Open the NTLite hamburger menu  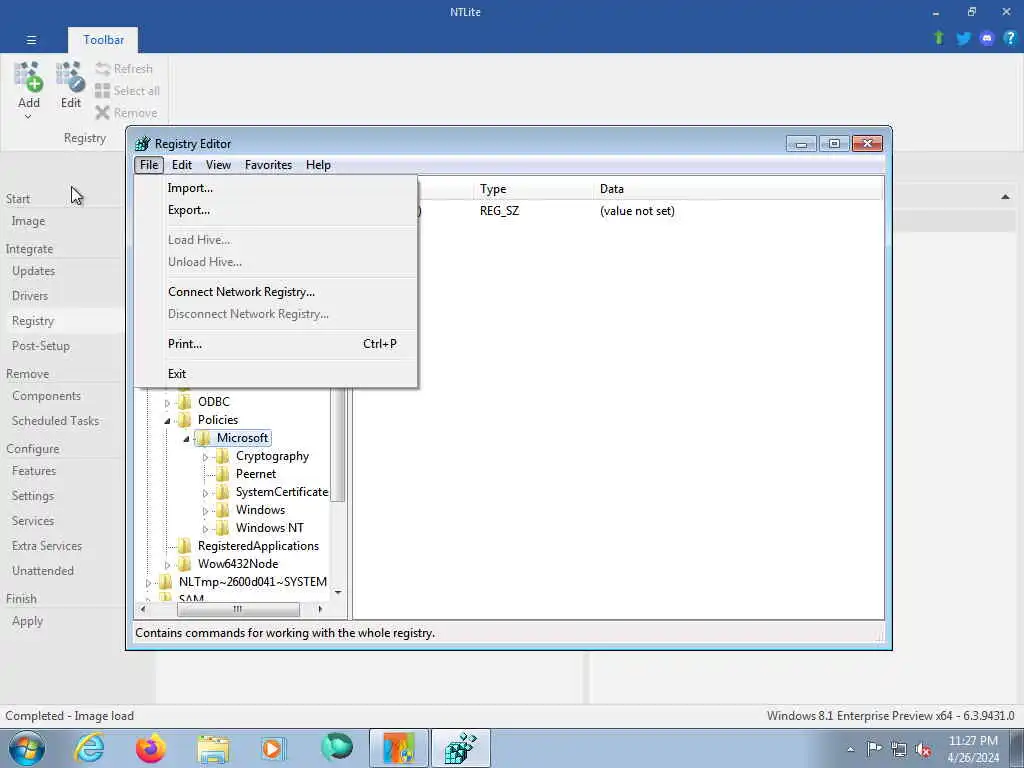31,40
